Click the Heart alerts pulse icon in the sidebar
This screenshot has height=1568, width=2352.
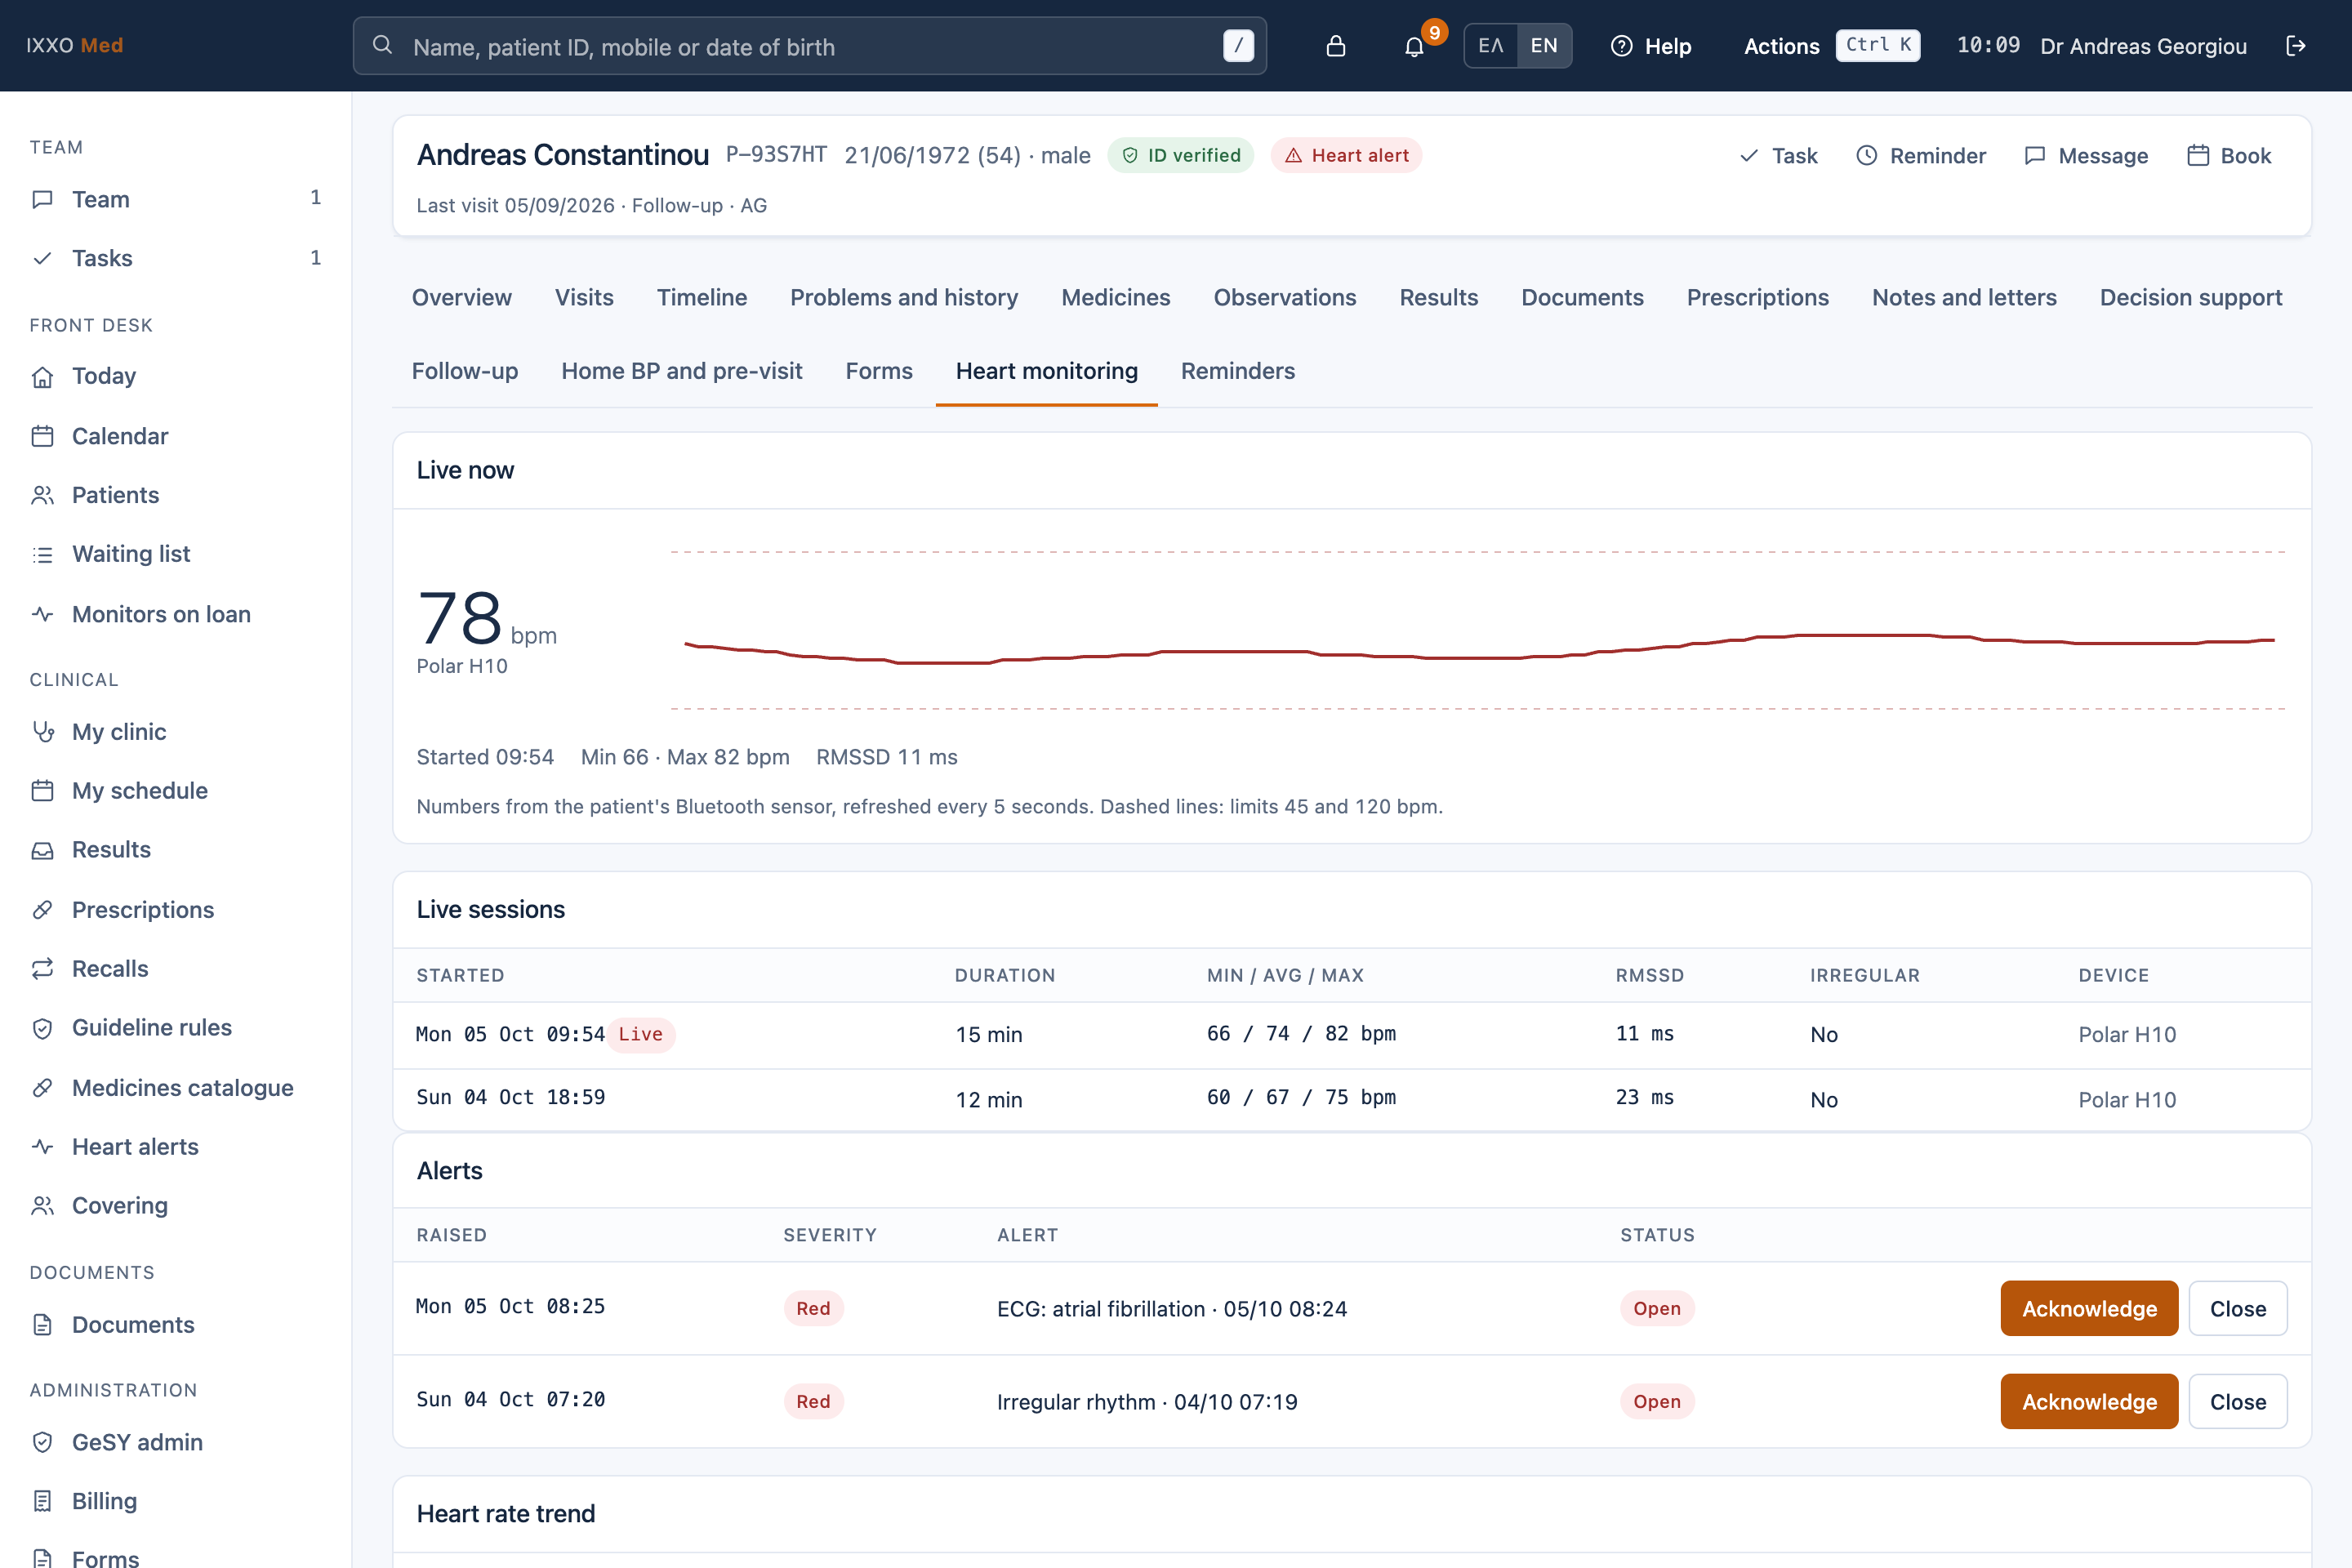42,1146
